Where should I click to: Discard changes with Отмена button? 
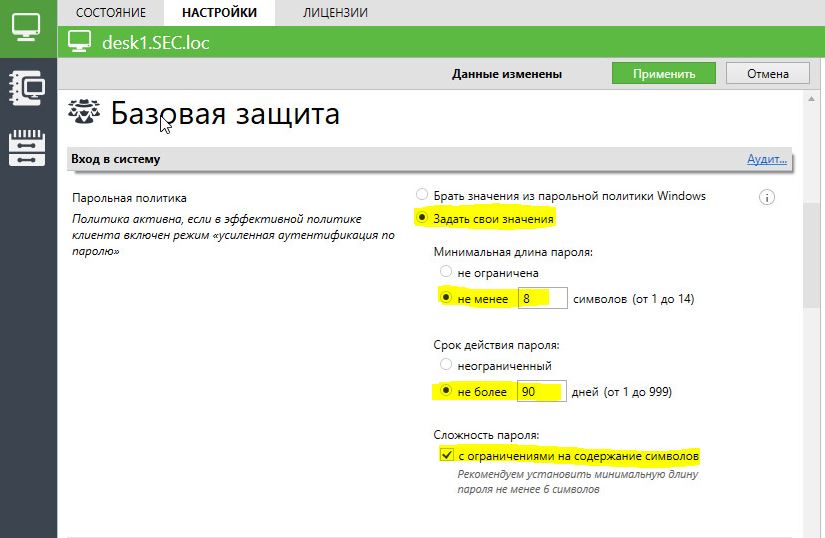point(768,74)
